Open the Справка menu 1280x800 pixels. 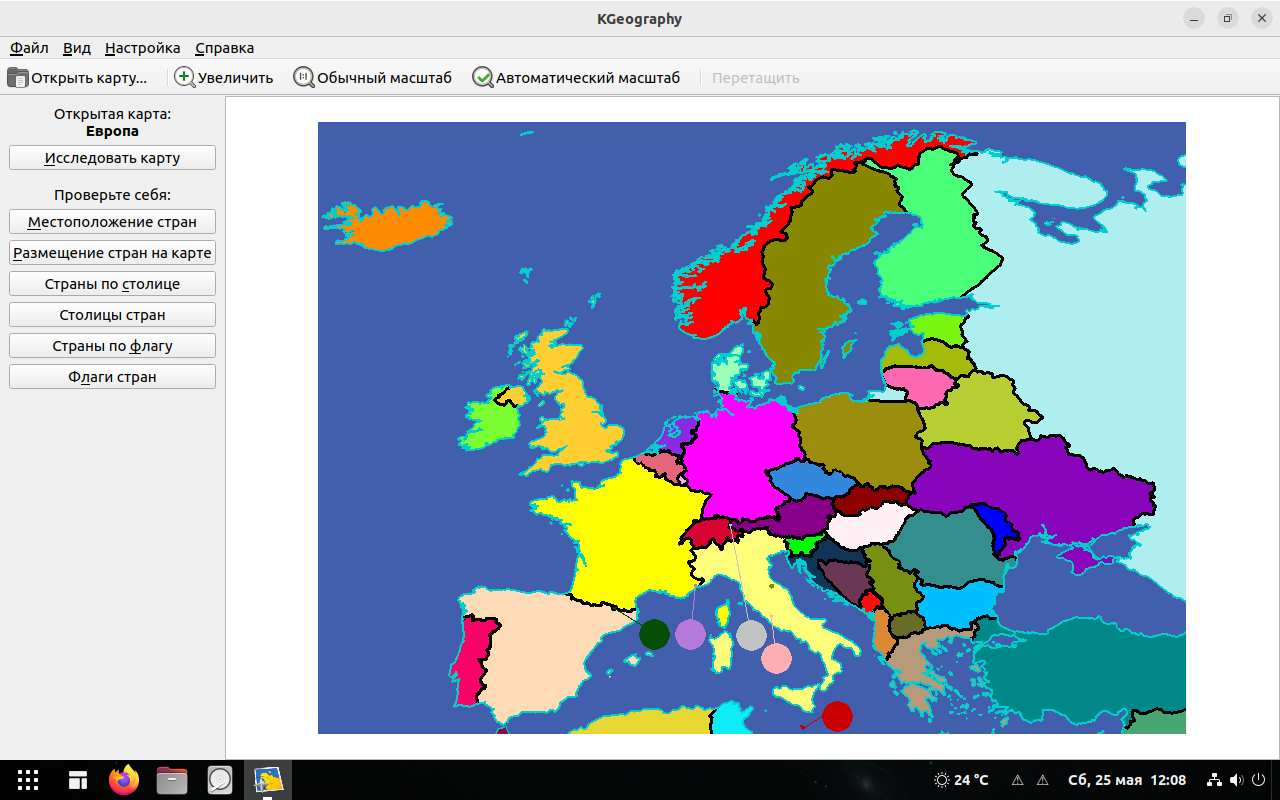click(224, 48)
